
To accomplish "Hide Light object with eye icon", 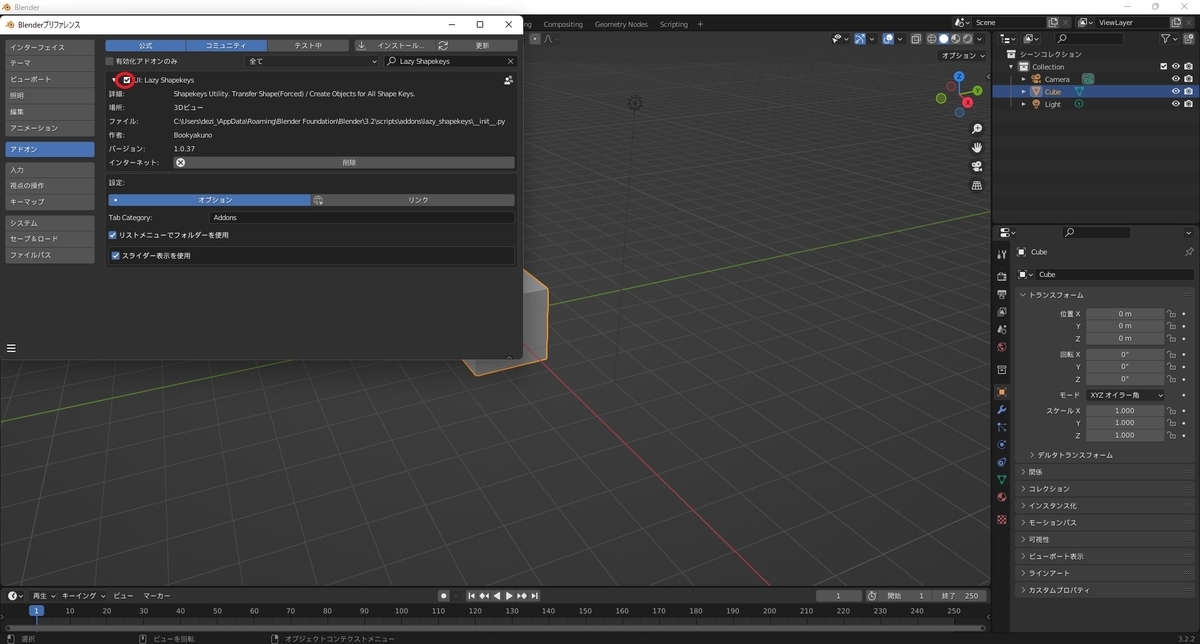I will 1175,104.
